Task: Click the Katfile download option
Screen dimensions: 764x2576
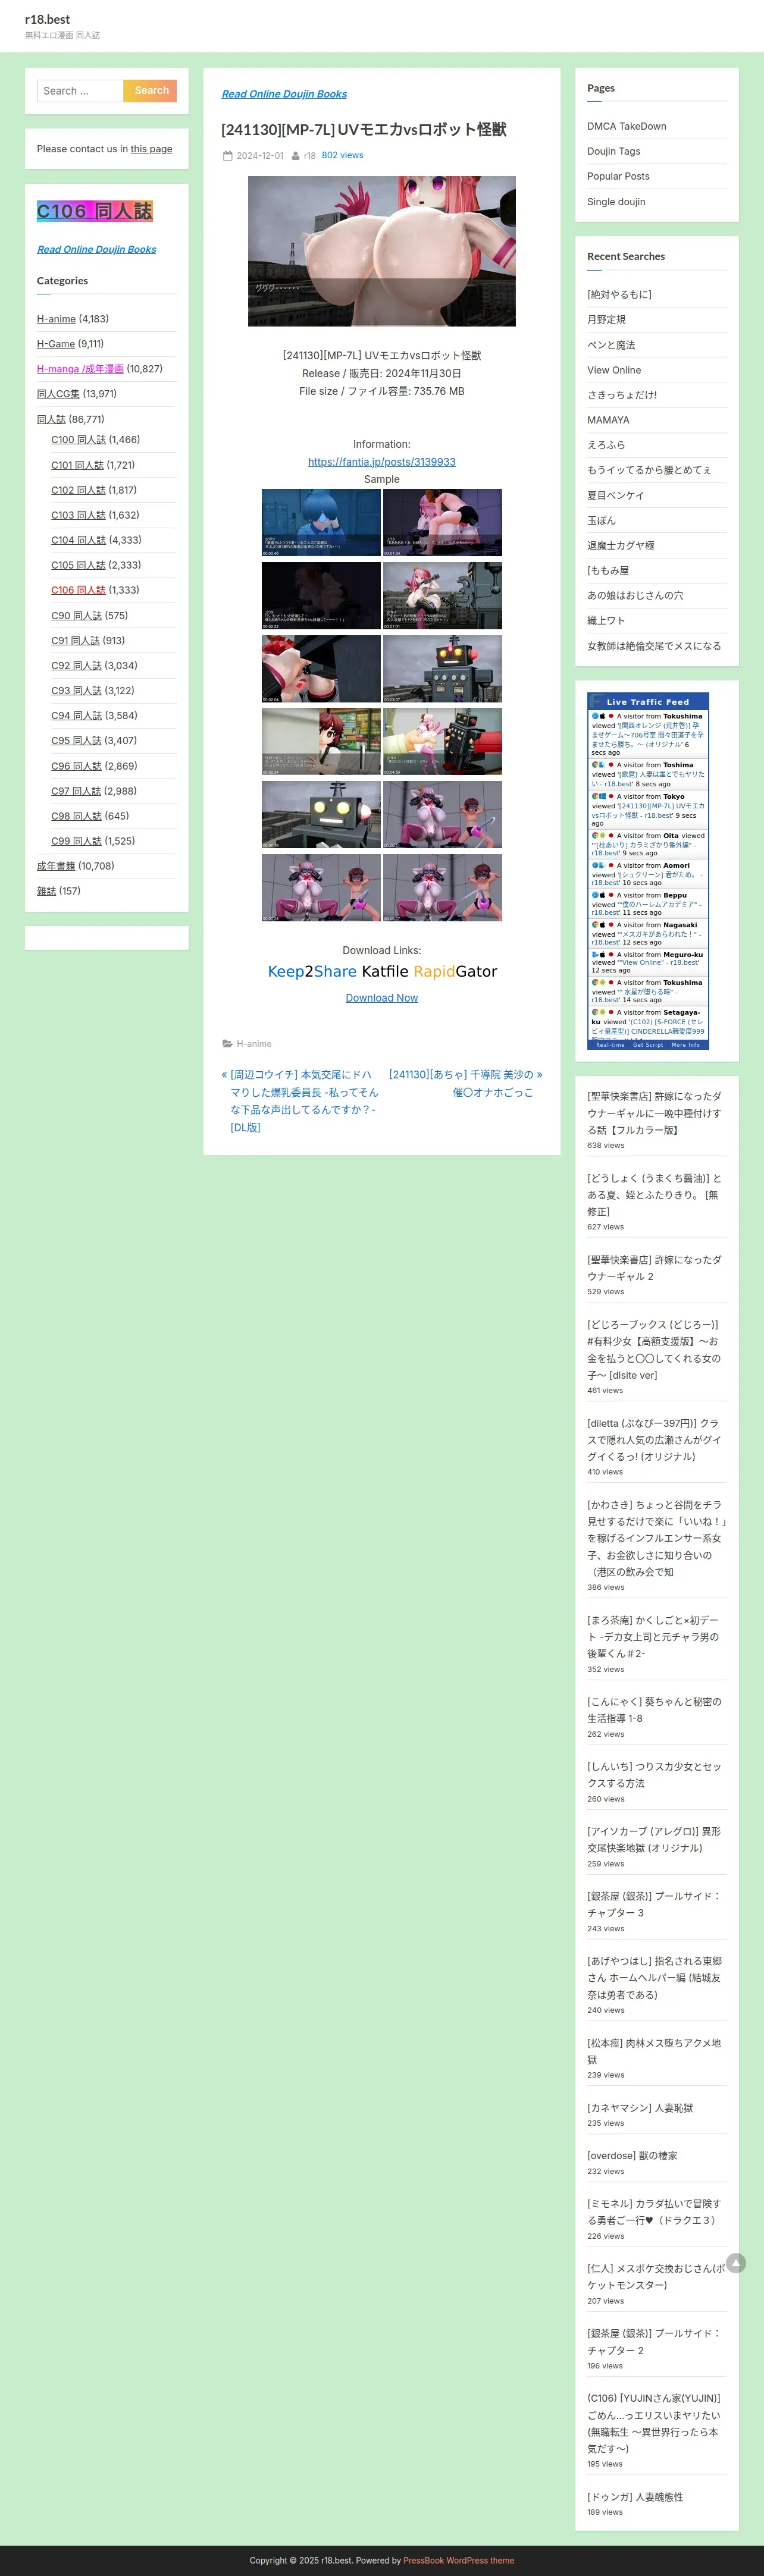Action: (385, 971)
